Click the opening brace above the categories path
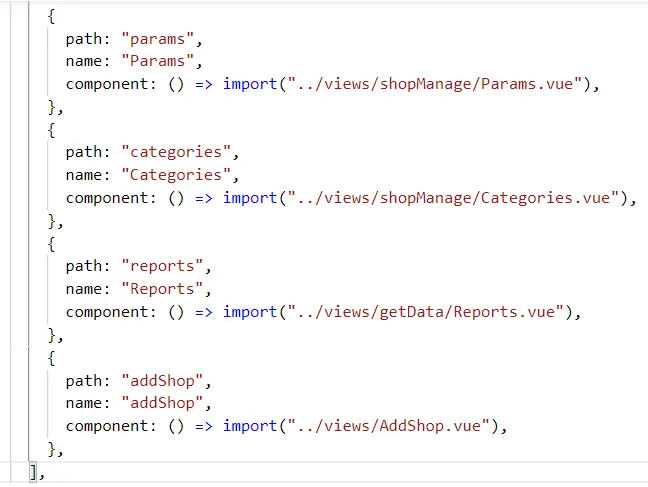This screenshot has height=487, width=648. (x=52, y=130)
